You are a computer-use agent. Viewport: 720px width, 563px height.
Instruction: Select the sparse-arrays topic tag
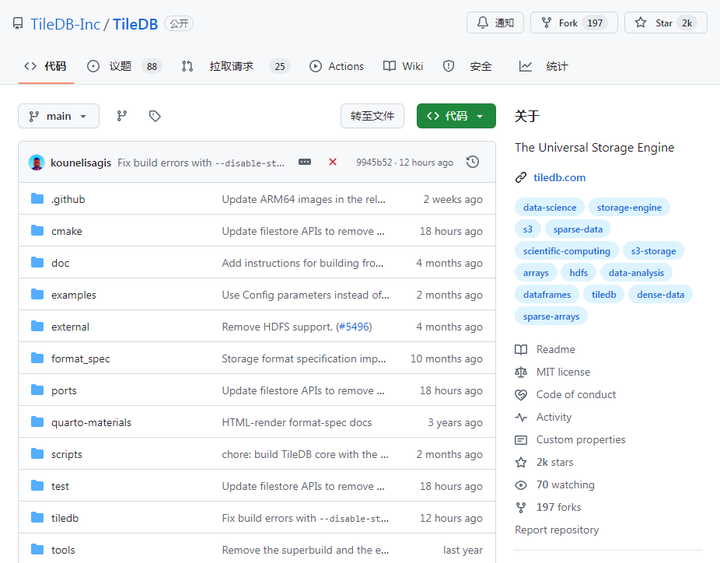pyautogui.click(x=551, y=316)
